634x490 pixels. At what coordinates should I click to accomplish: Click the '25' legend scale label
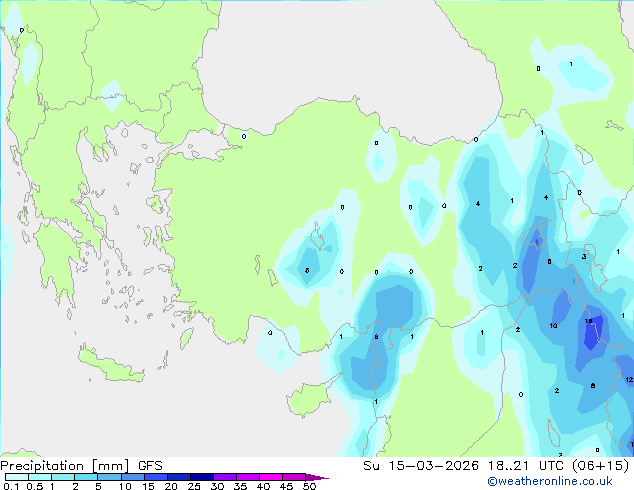pos(194,486)
